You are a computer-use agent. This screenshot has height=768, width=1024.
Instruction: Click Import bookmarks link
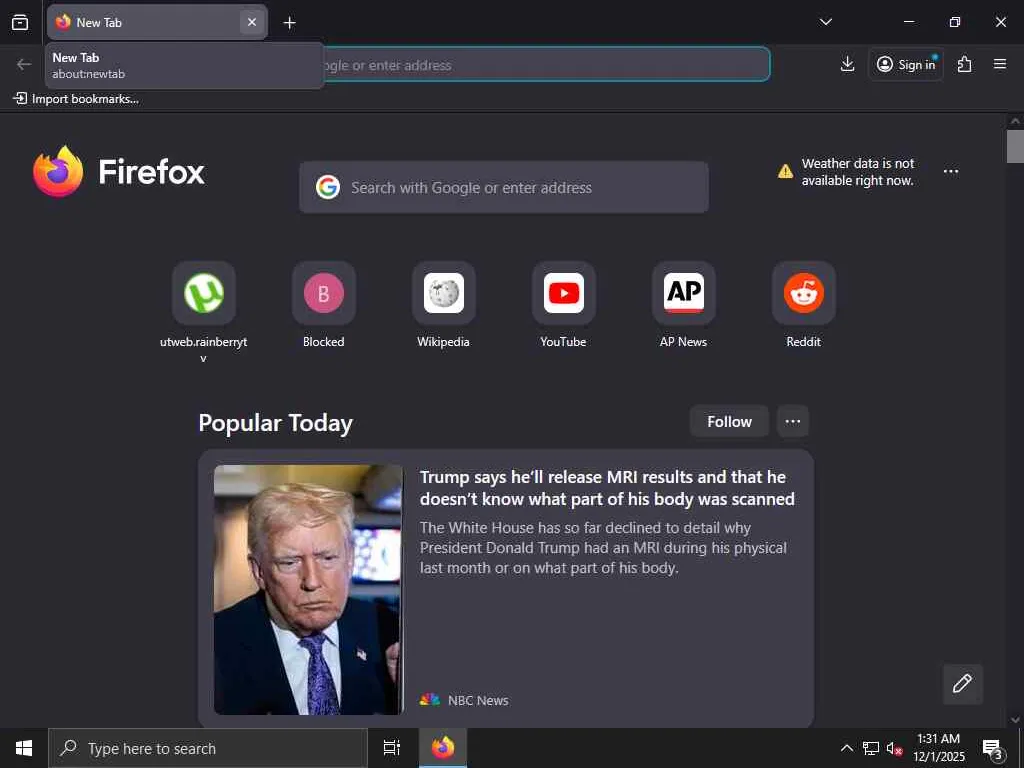point(76,99)
